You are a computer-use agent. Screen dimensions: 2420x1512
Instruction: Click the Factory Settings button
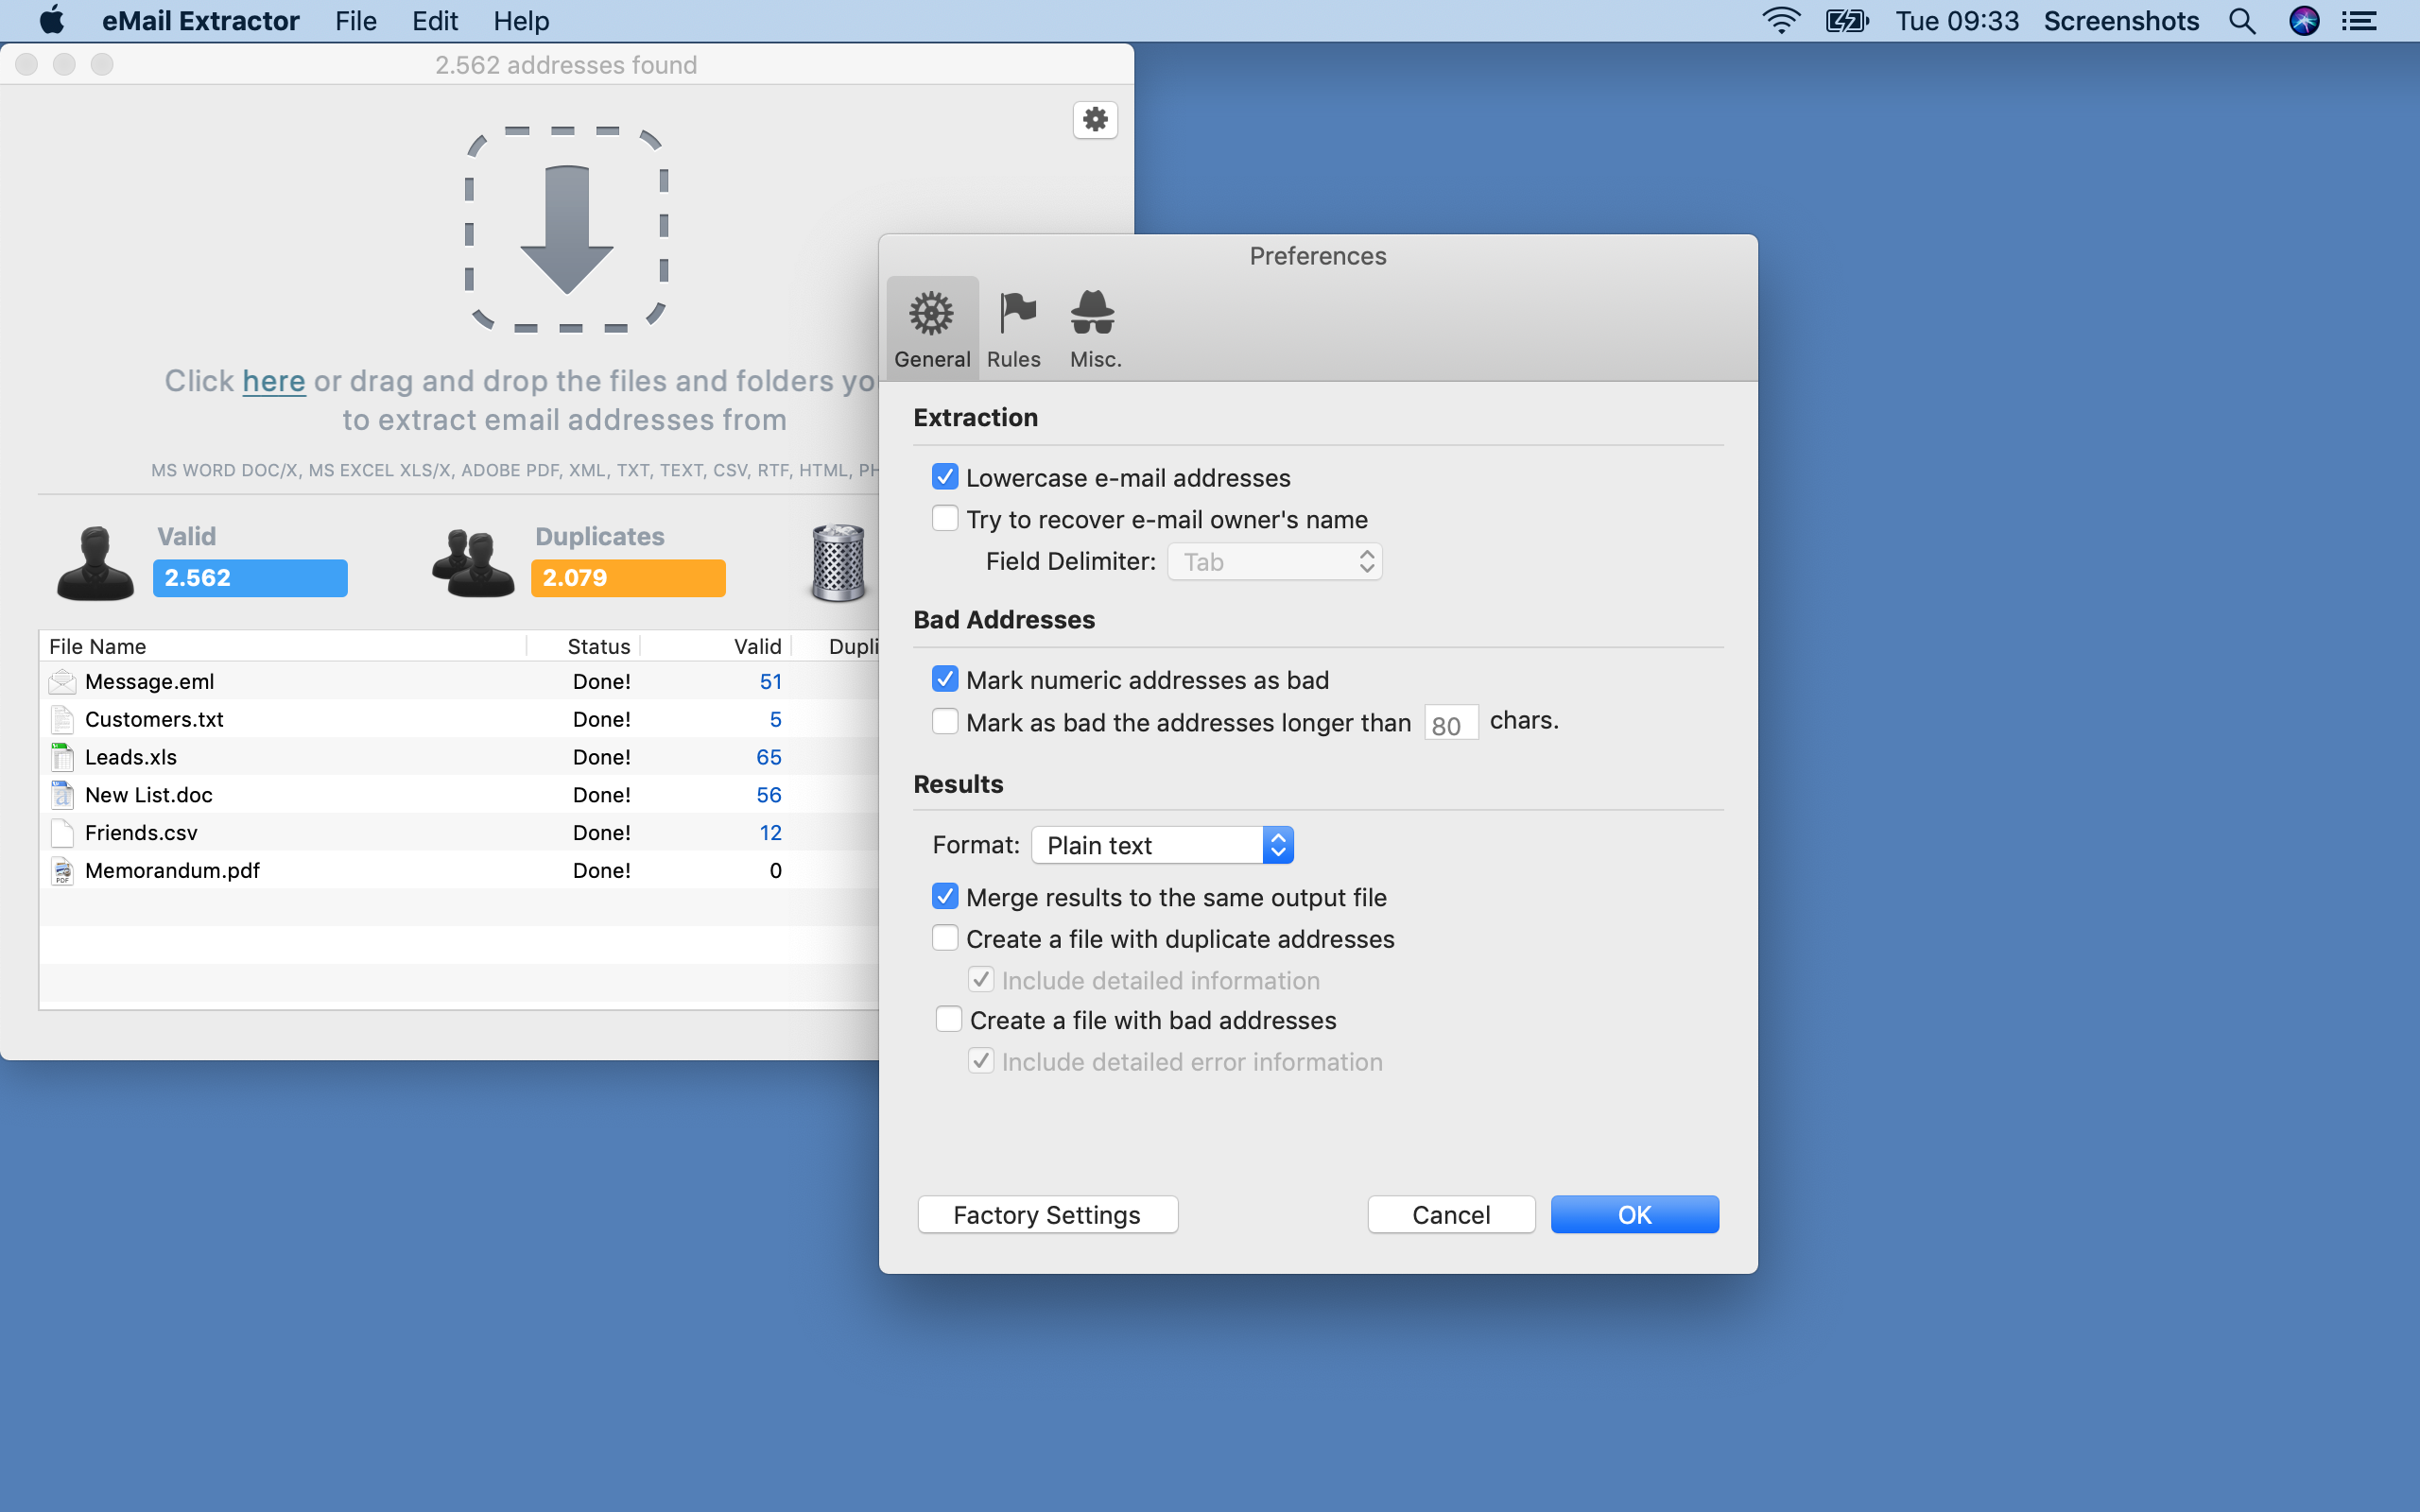click(x=1046, y=1214)
